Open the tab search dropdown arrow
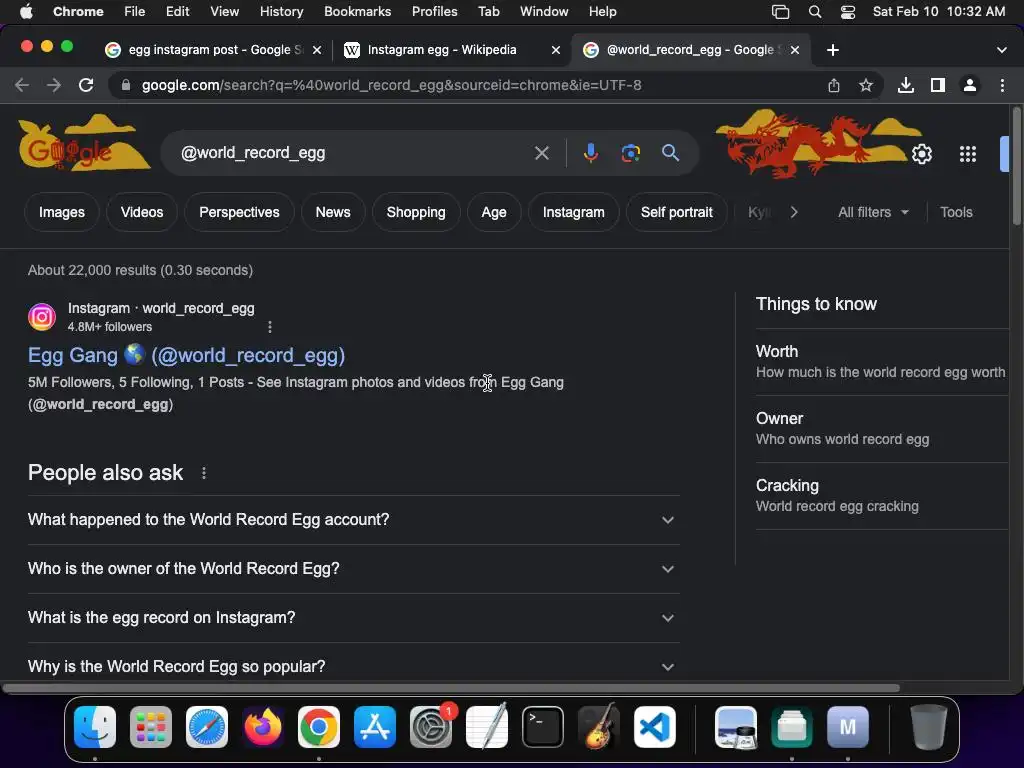This screenshot has height=768, width=1024. [x=1001, y=50]
